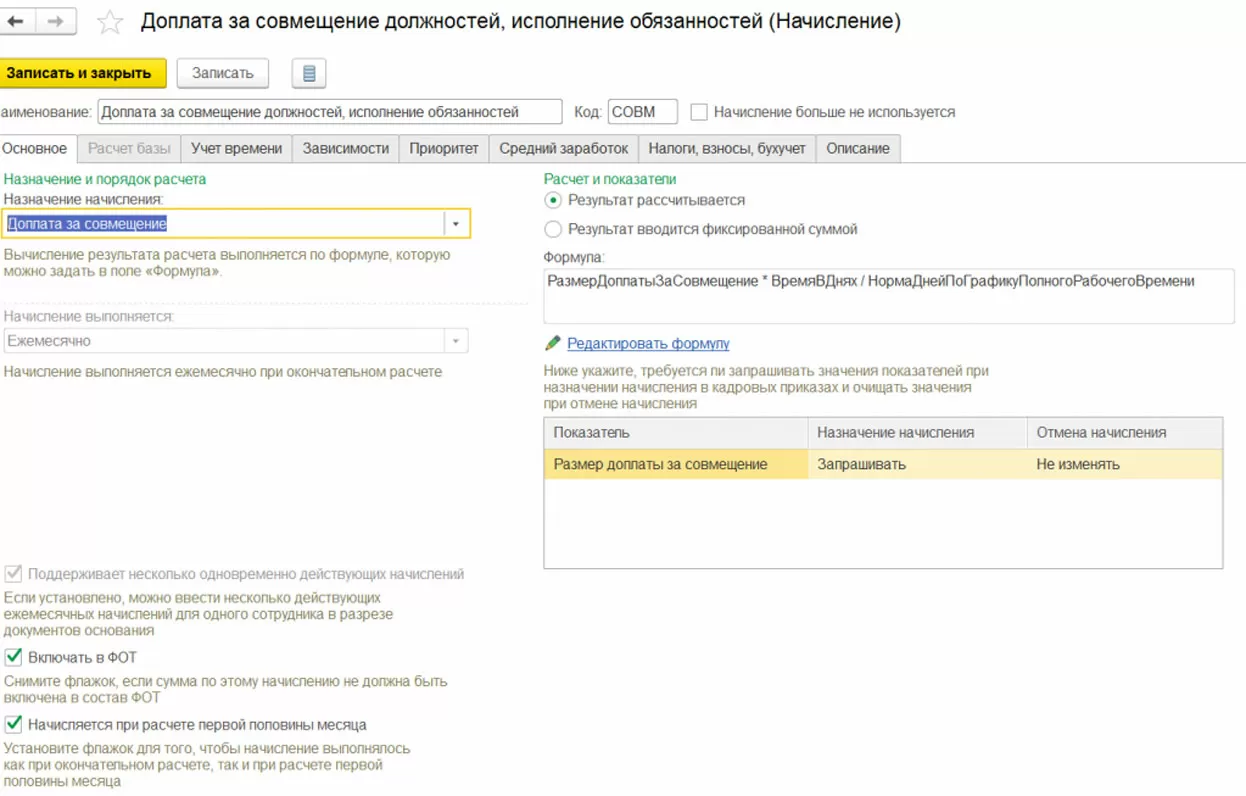Select Результат вводится фиксированной суммой option
Screen dimensions: 1246x796
point(553,229)
